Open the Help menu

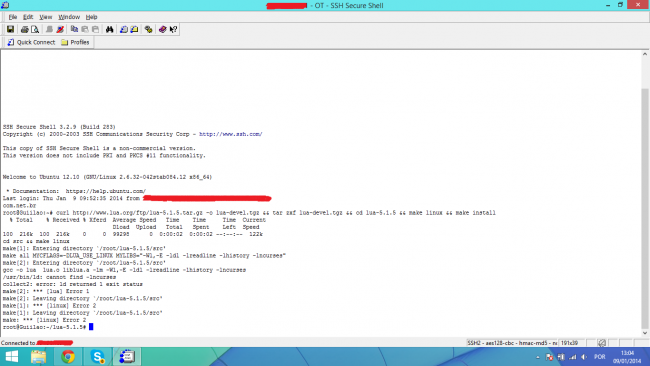pyautogui.click(x=91, y=17)
